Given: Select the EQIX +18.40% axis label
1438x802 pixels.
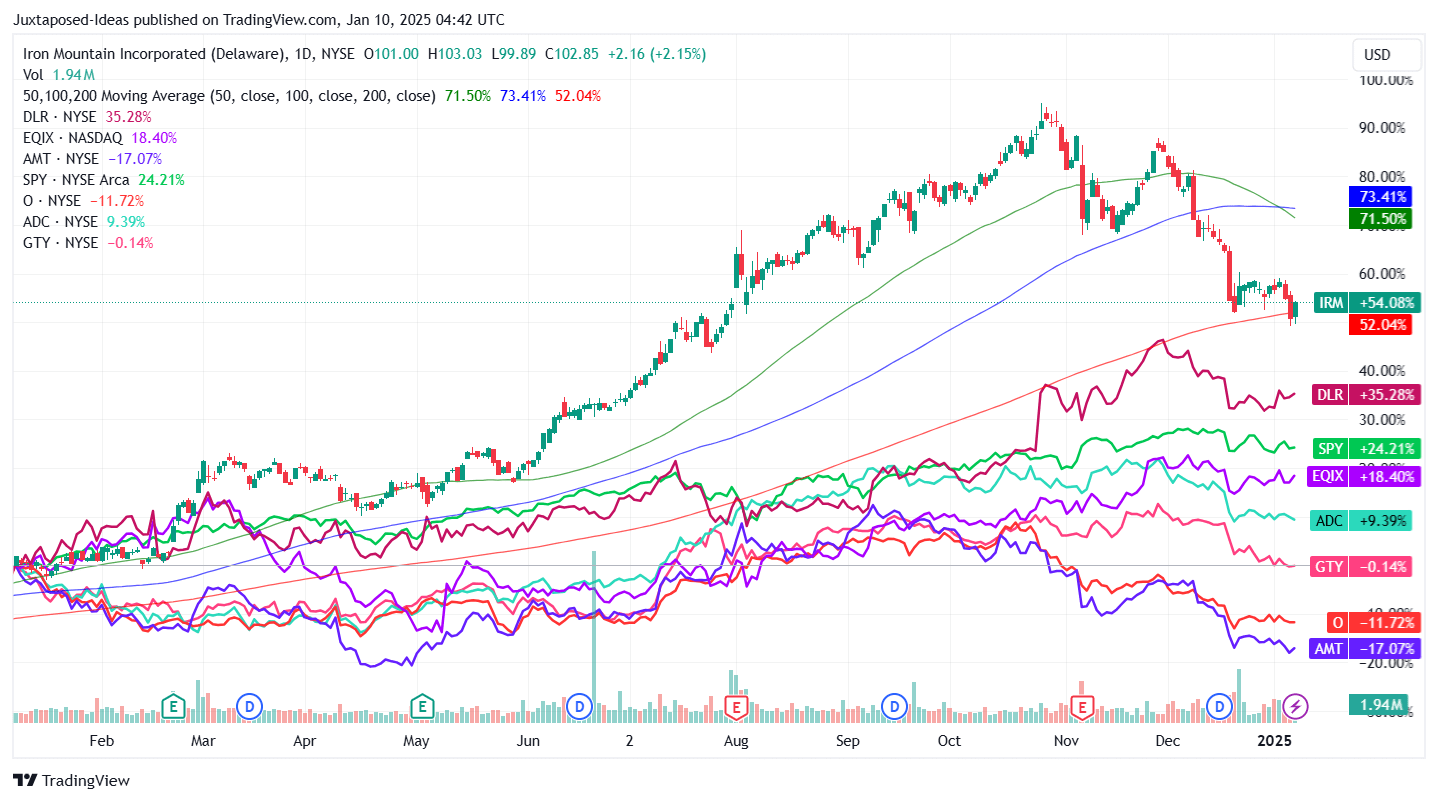Looking at the screenshot, I should point(1363,478).
